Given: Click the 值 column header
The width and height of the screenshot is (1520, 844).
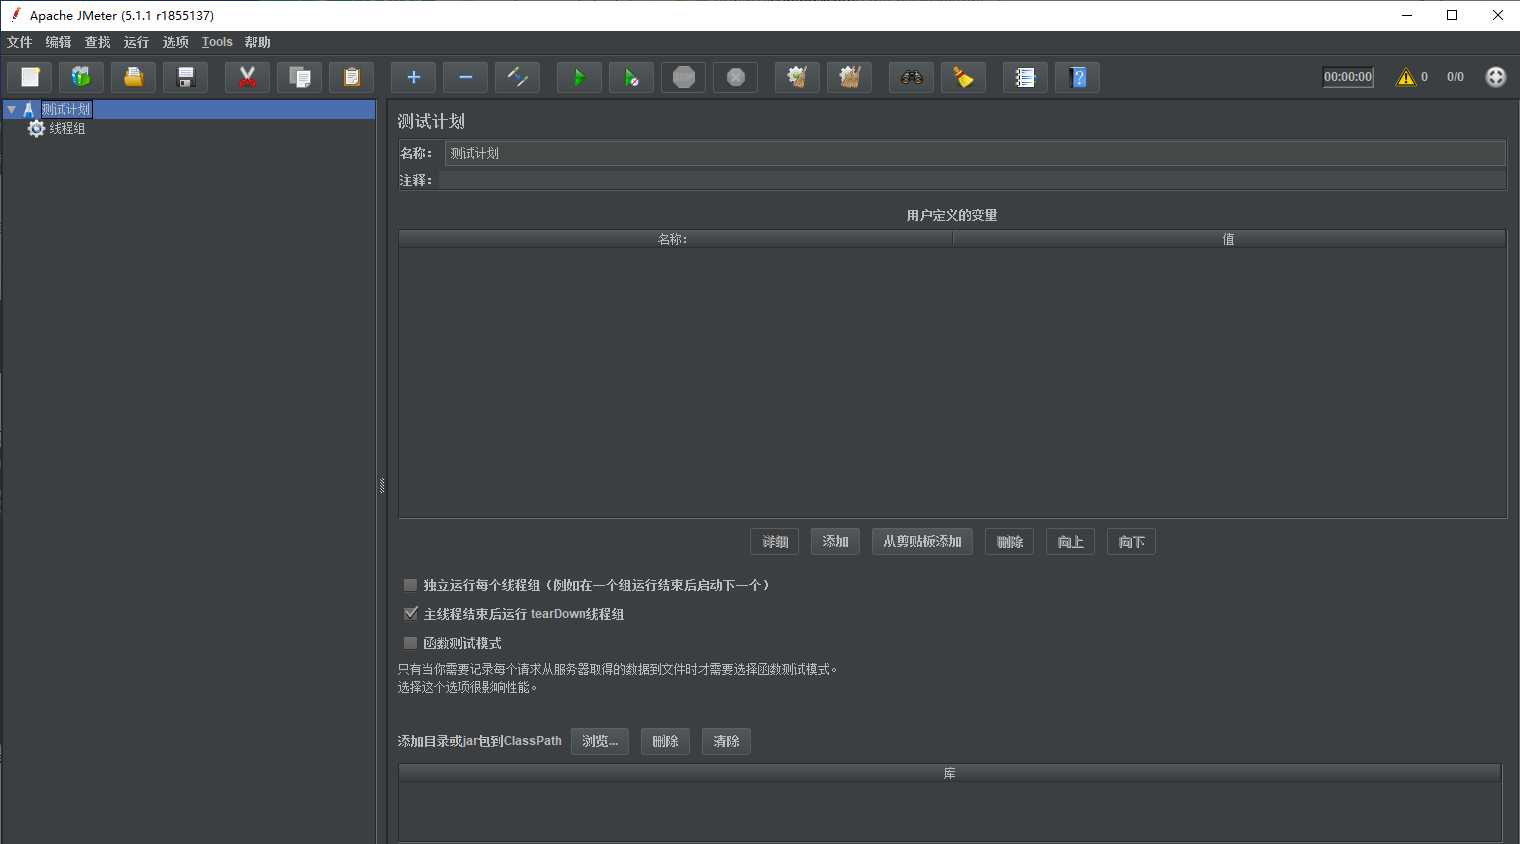Looking at the screenshot, I should [x=1229, y=239].
